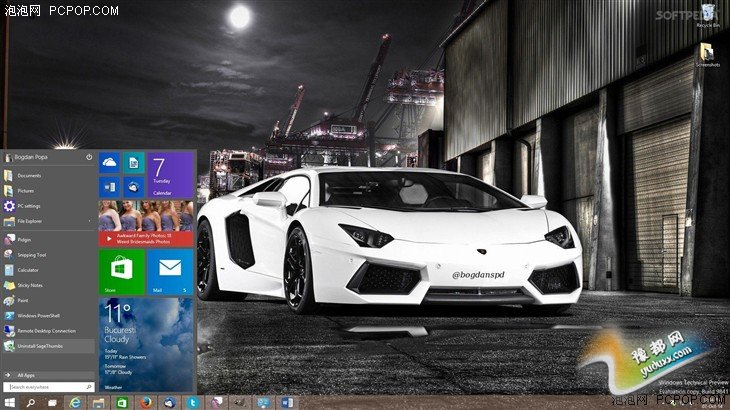Click the Search everywhere input box
The height and width of the screenshot is (410, 730).
tap(50, 386)
